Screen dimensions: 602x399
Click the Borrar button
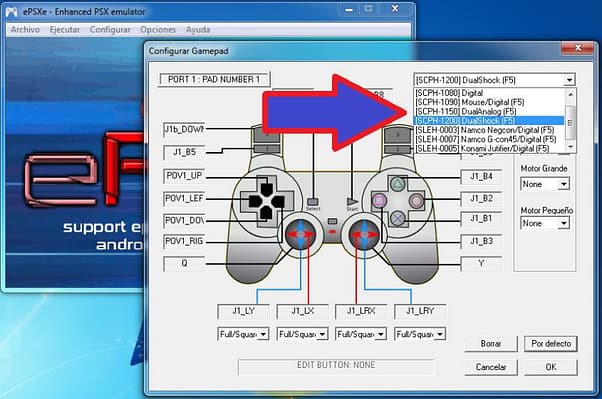491,344
